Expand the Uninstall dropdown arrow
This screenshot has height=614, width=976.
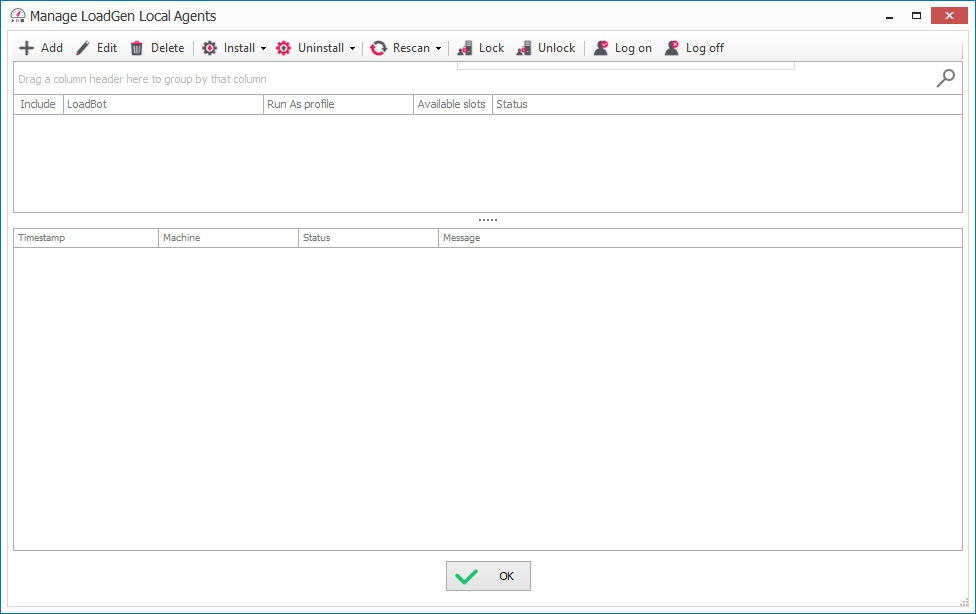point(352,49)
